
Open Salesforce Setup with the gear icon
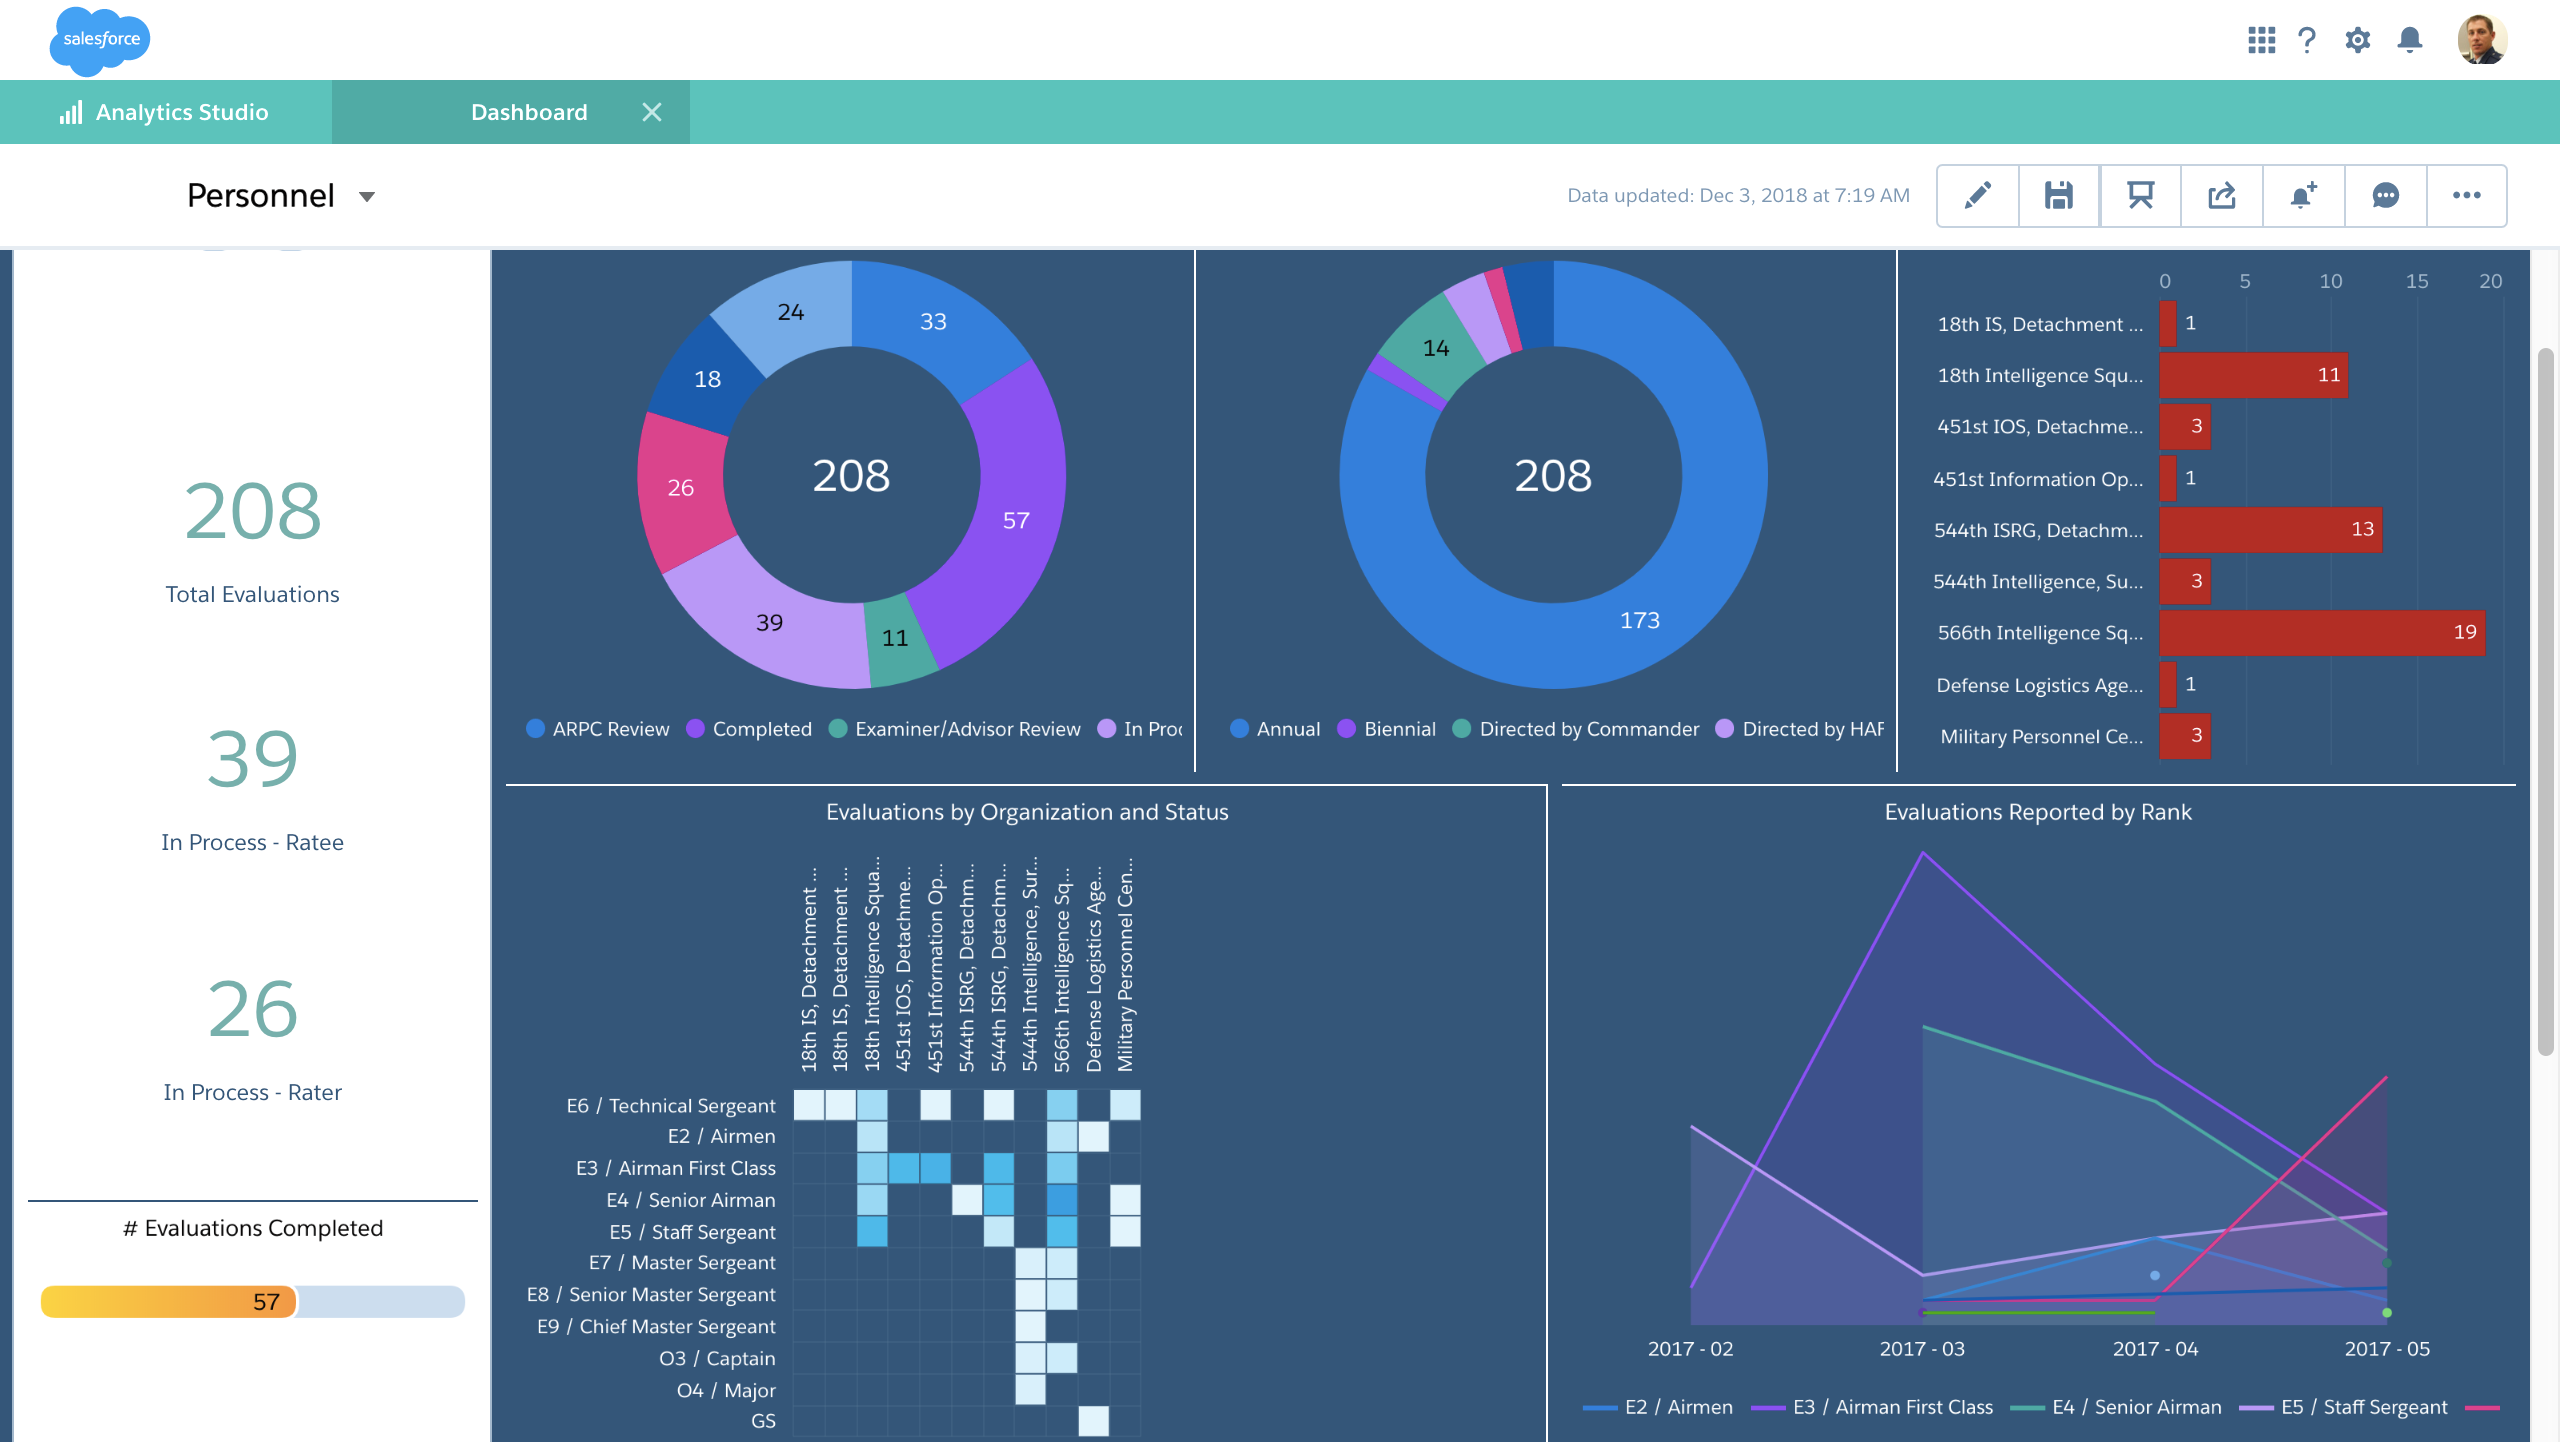[2357, 40]
